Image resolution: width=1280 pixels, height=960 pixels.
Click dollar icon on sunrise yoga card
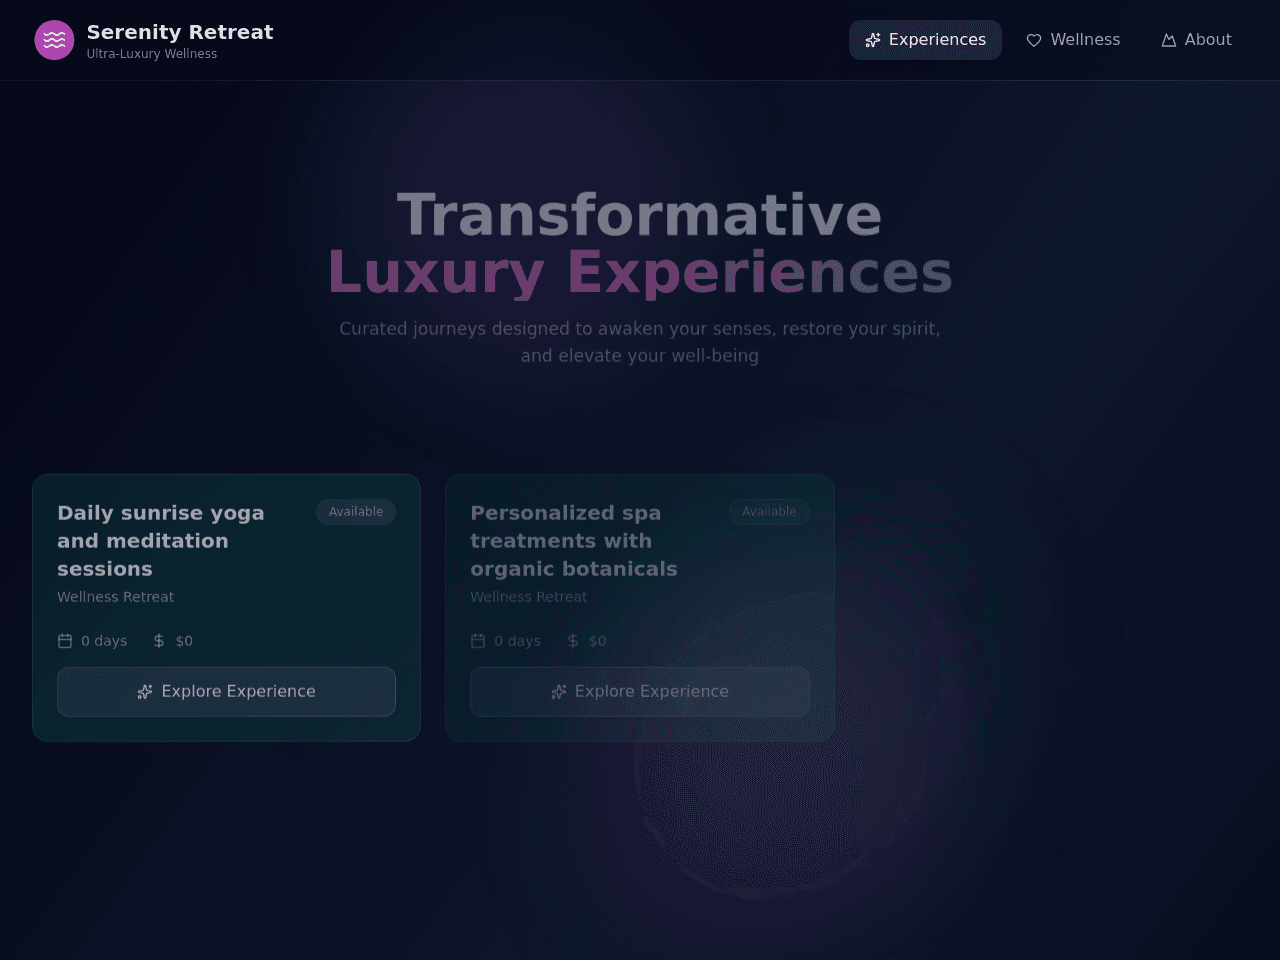159,641
